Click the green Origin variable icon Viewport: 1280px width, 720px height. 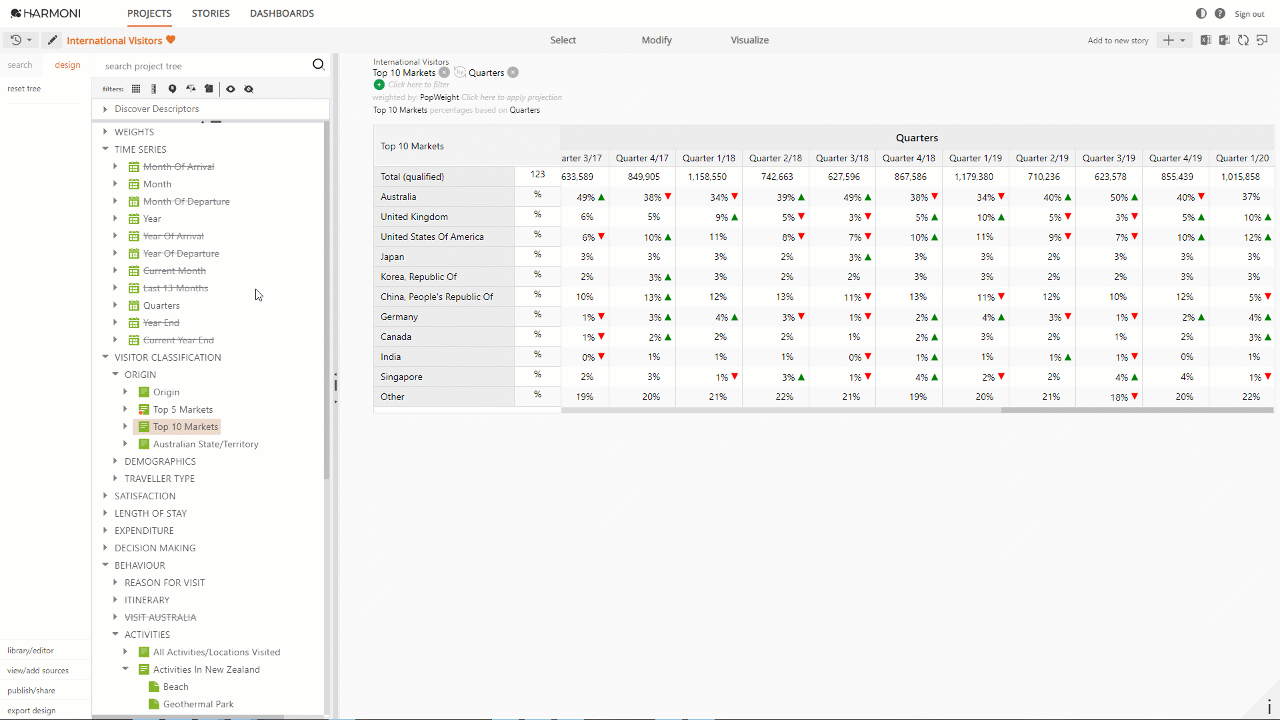(144, 392)
